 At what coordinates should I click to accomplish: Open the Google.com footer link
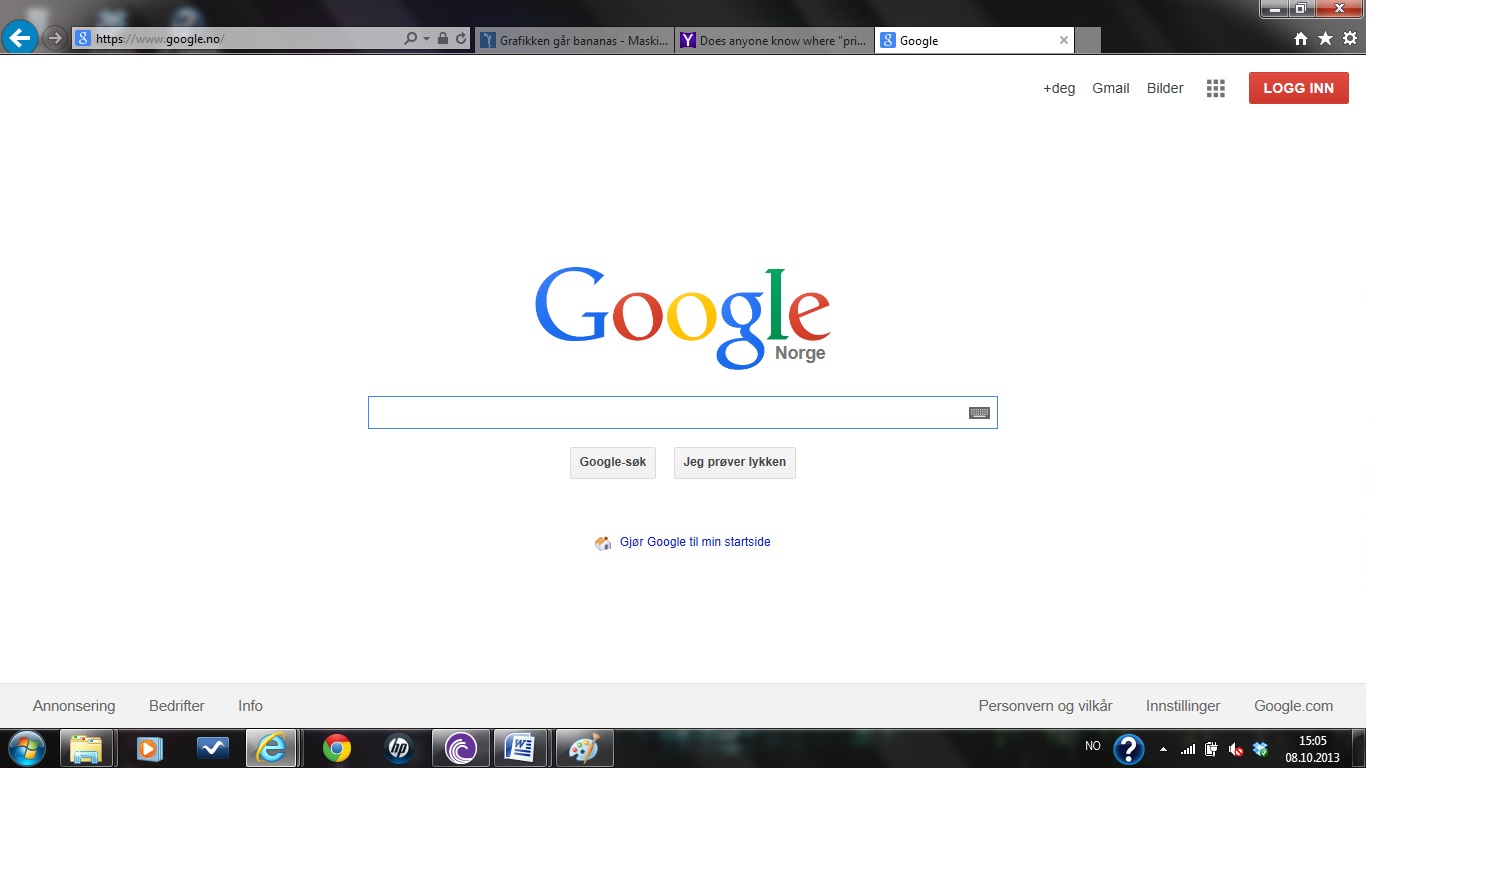pyautogui.click(x=1294, y=706)
